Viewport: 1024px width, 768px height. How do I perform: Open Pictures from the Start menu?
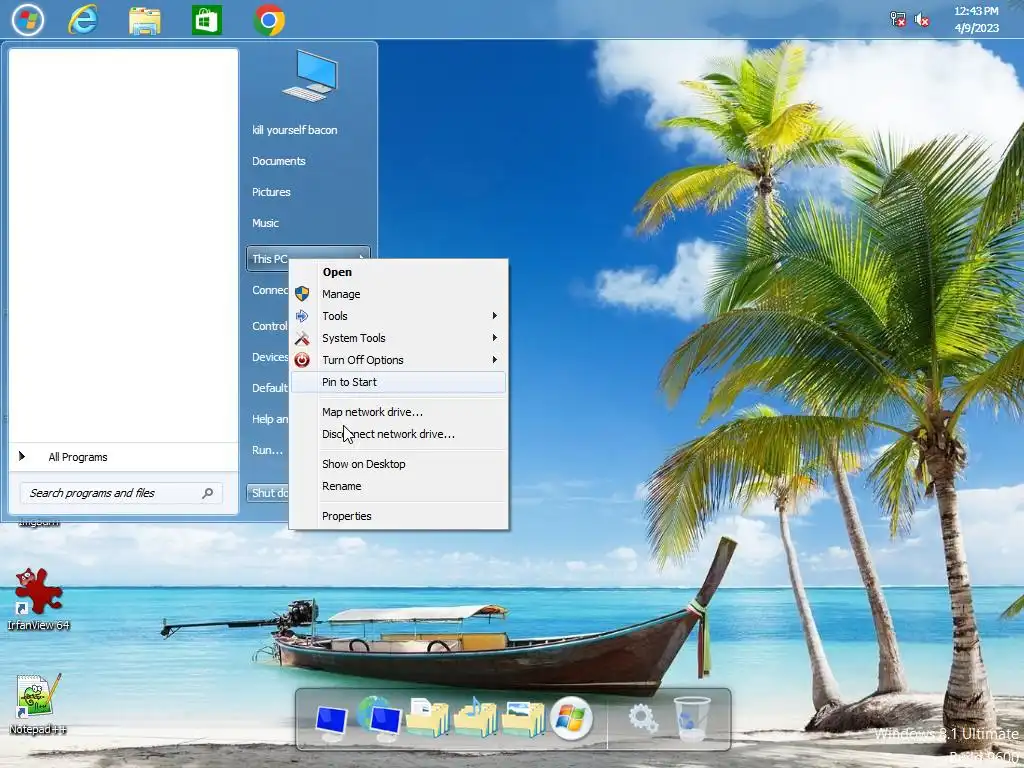pyautogui.click(x=271, y=192)
